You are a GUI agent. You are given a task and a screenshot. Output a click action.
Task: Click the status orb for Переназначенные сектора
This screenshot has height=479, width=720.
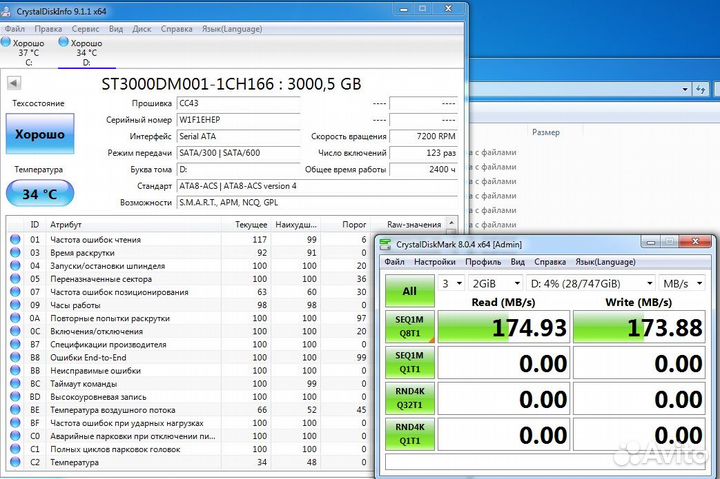pyautogui.click(x=15, y=279)
